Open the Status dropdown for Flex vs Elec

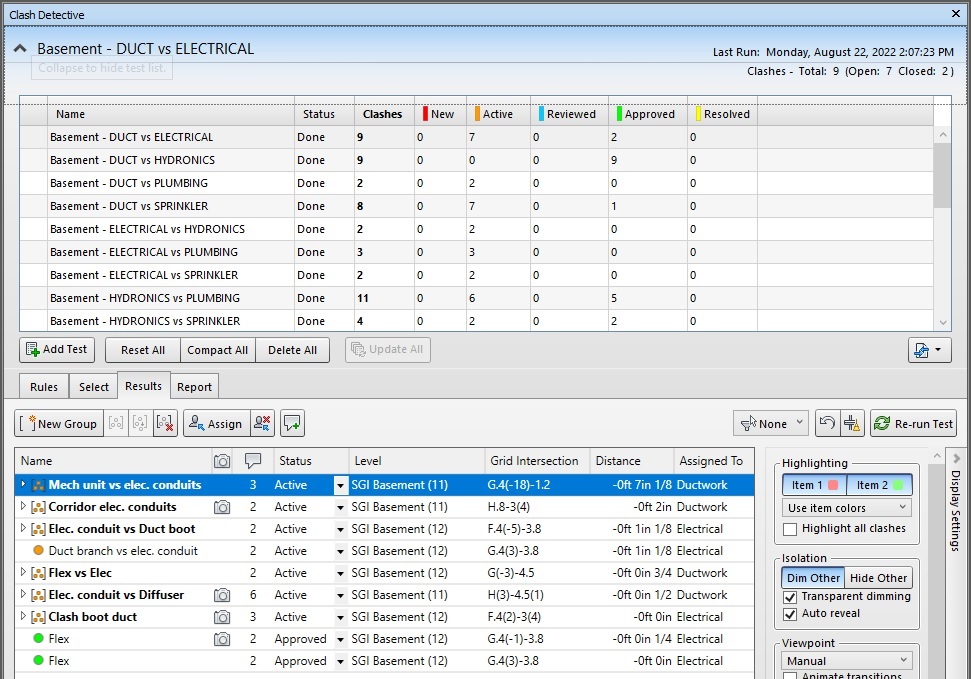point(340,573)
